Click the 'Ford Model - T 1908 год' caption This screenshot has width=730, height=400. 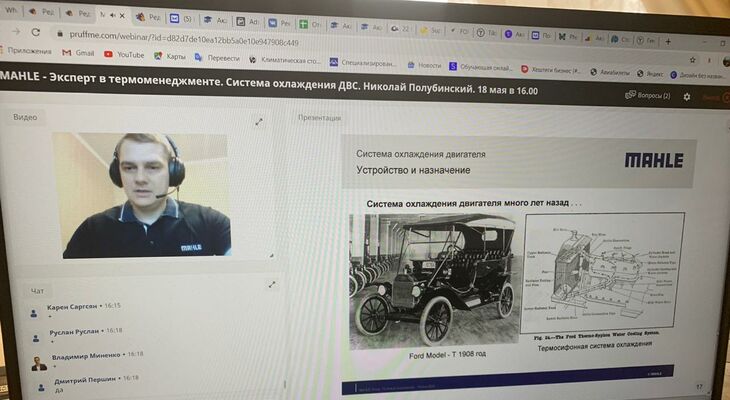(447, 355)
